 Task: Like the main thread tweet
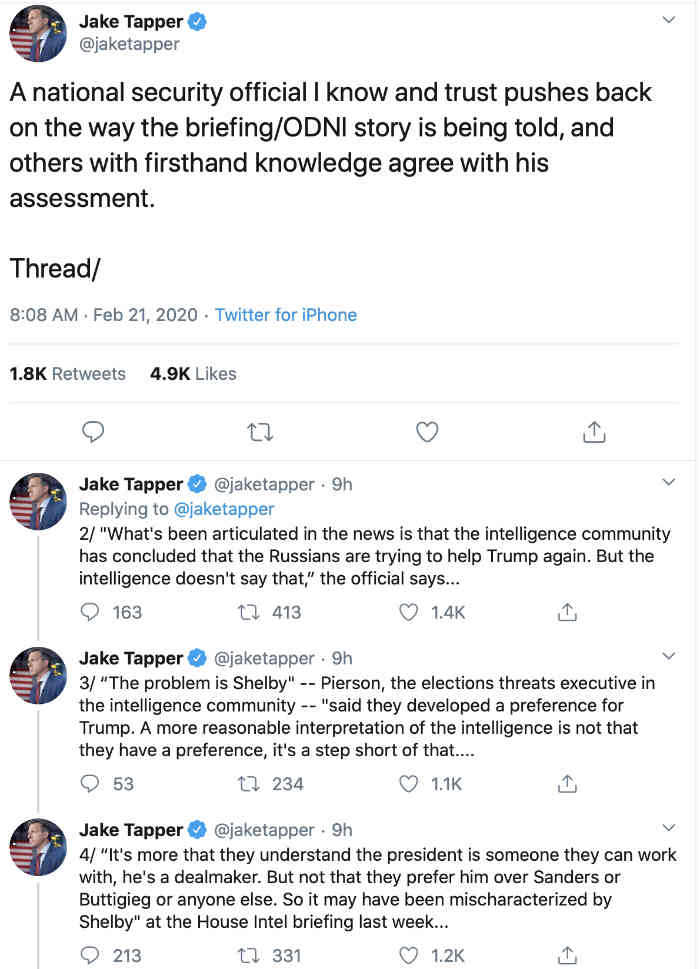pos(427,432)
